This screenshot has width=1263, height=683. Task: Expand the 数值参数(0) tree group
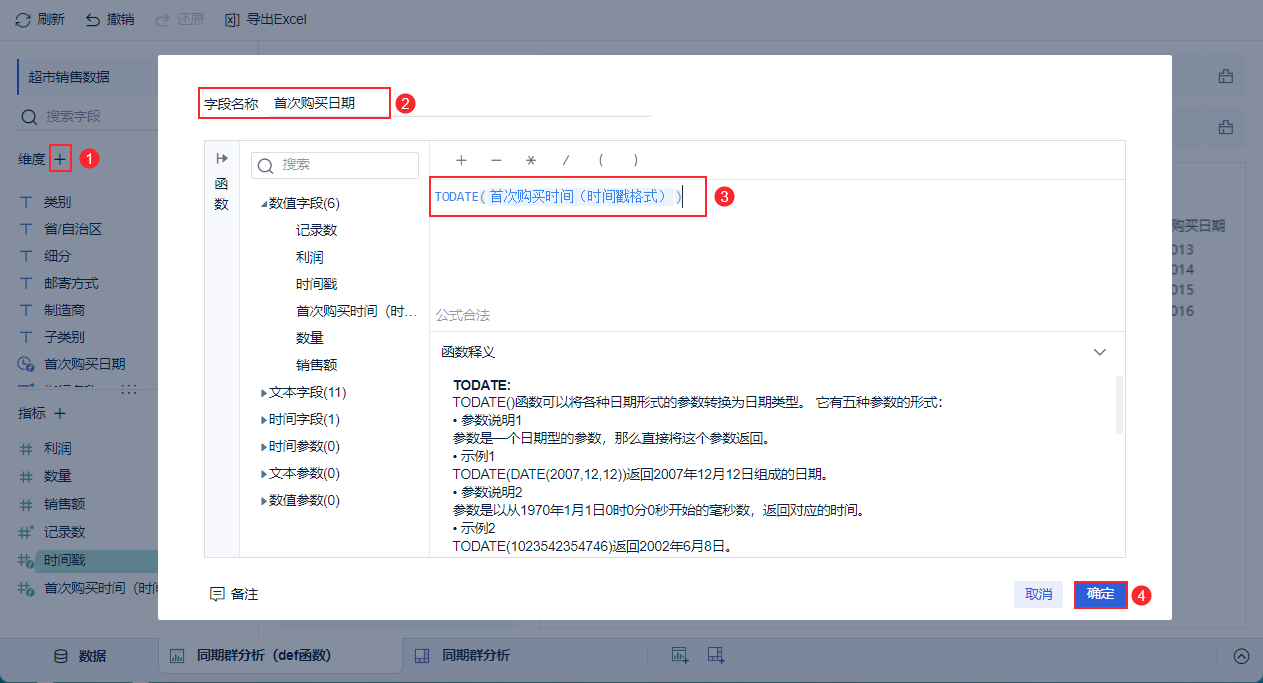tap(264, 501)
